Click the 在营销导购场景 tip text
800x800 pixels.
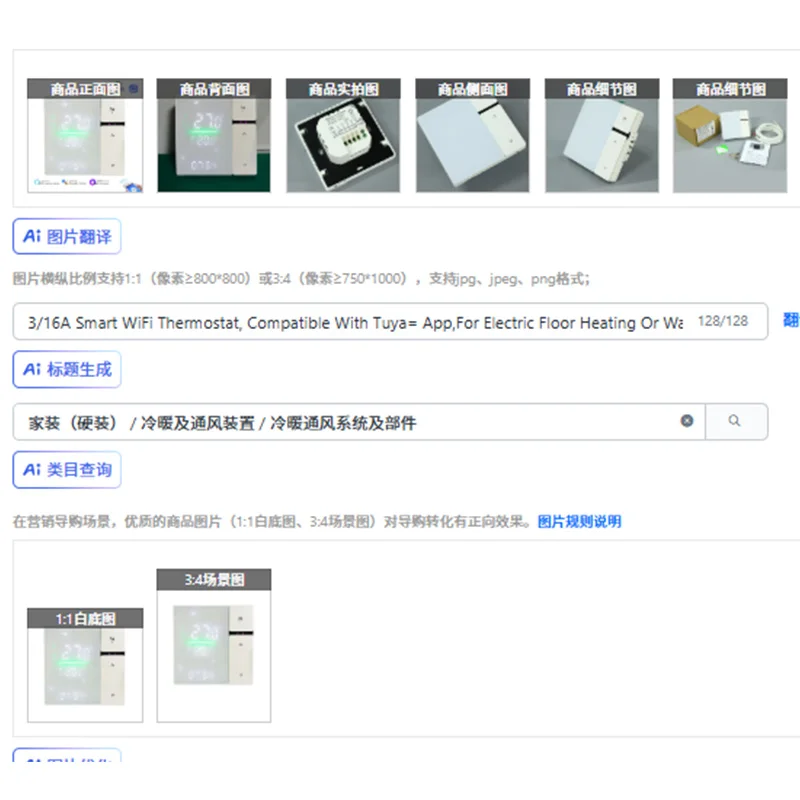(x=273, y=521)
